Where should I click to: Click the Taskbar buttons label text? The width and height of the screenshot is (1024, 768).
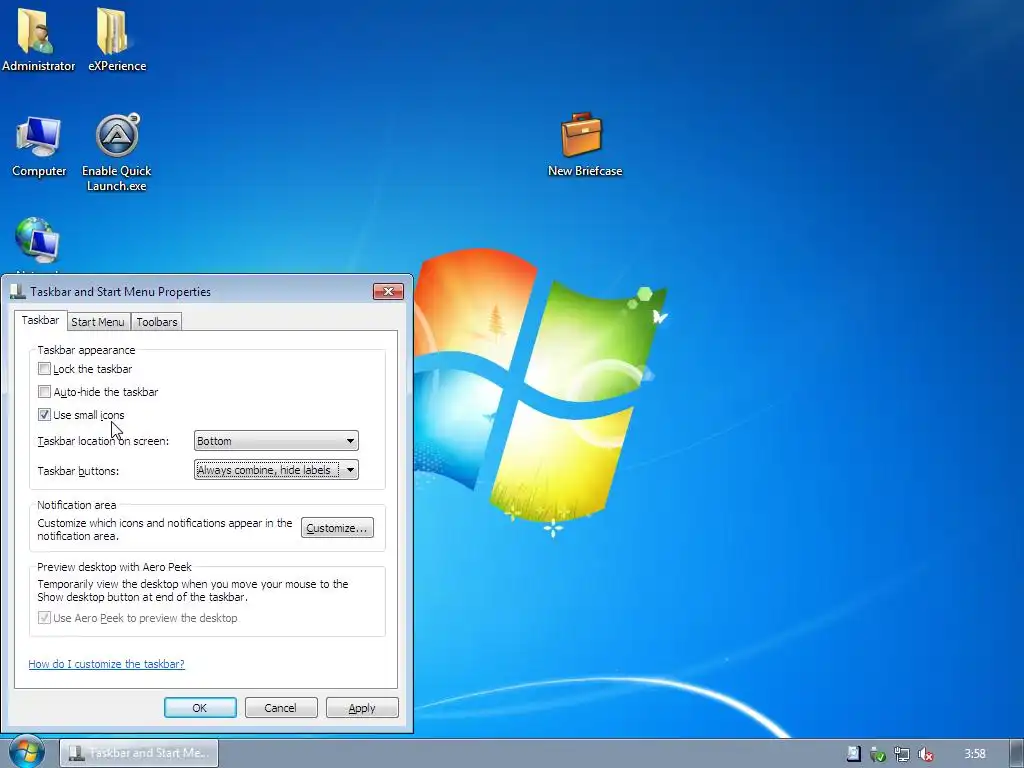[78, 471]
